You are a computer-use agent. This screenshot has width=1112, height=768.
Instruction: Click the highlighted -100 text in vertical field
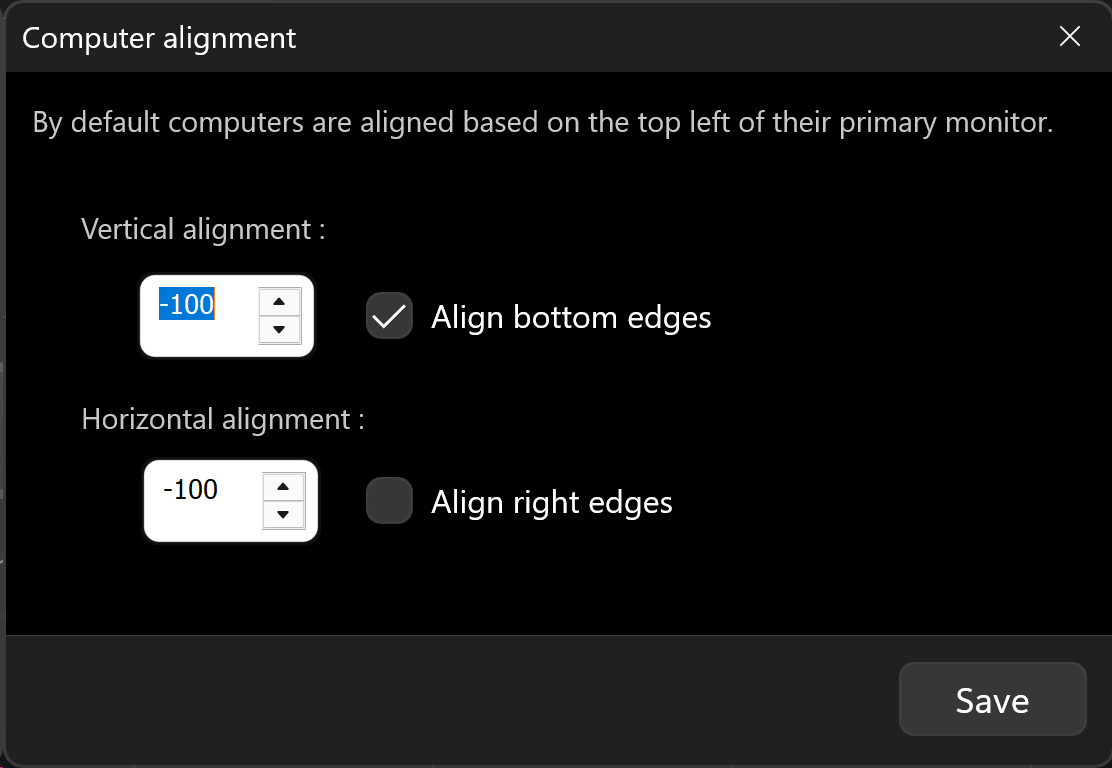pos(187,304)
